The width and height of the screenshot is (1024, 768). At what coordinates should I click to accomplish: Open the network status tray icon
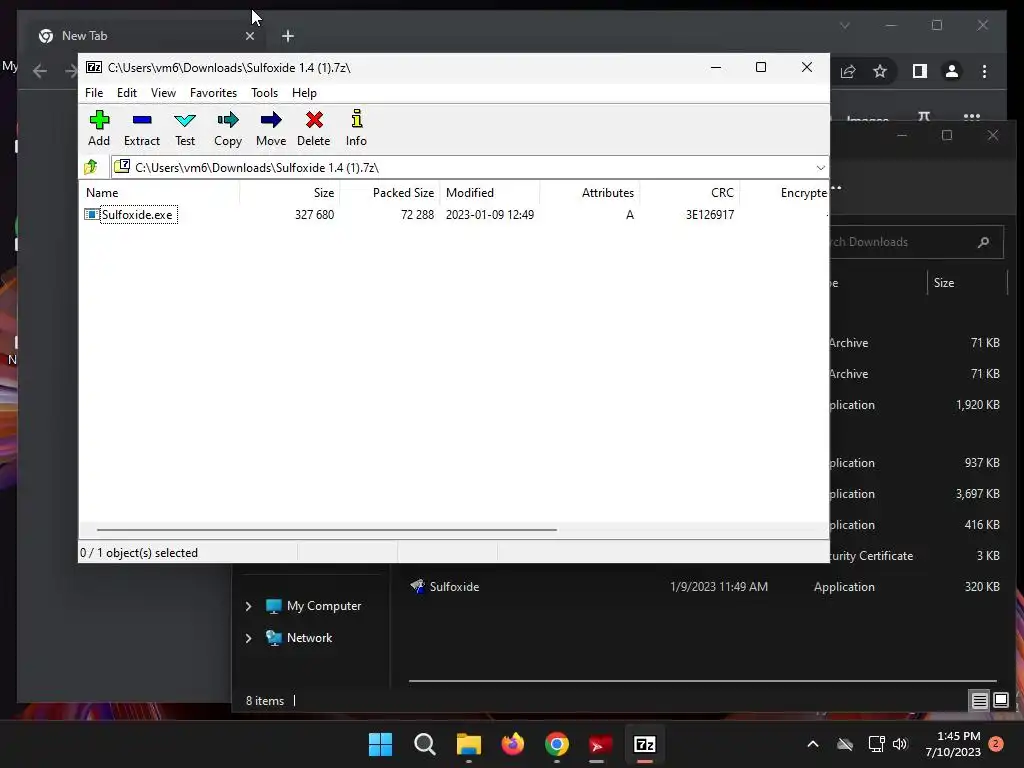(x=876, y=744)
